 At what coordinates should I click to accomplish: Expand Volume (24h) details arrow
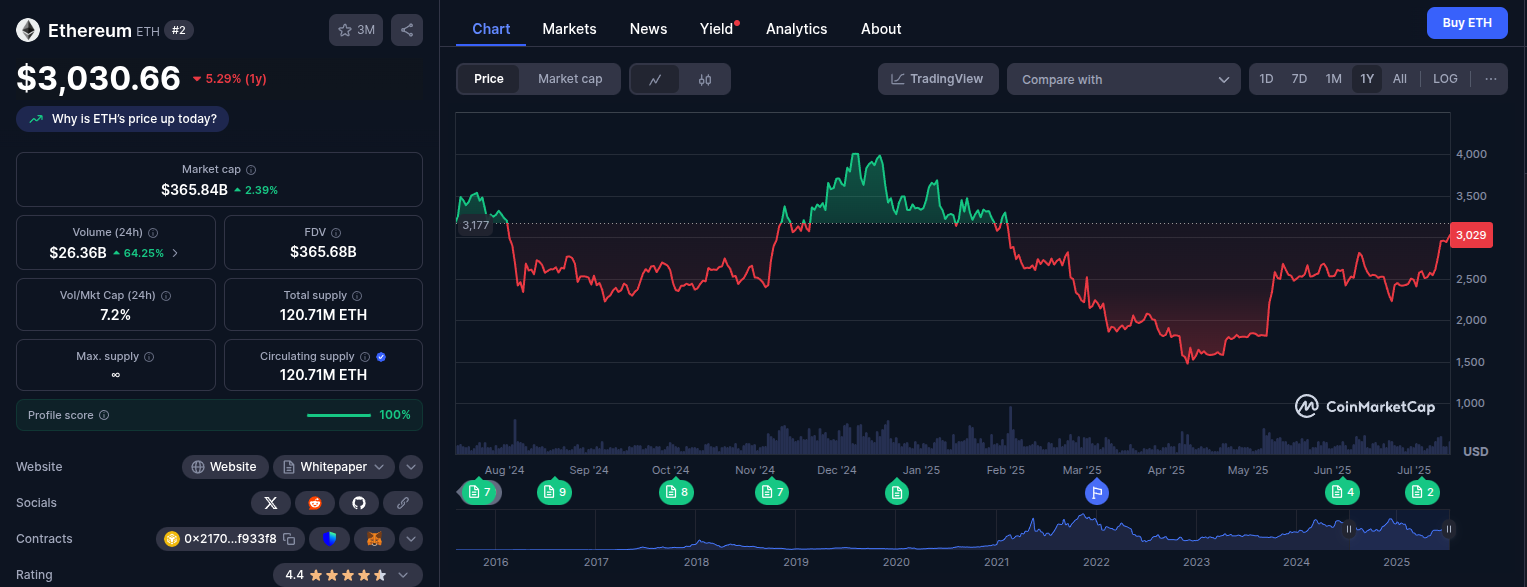click(176, 253)
